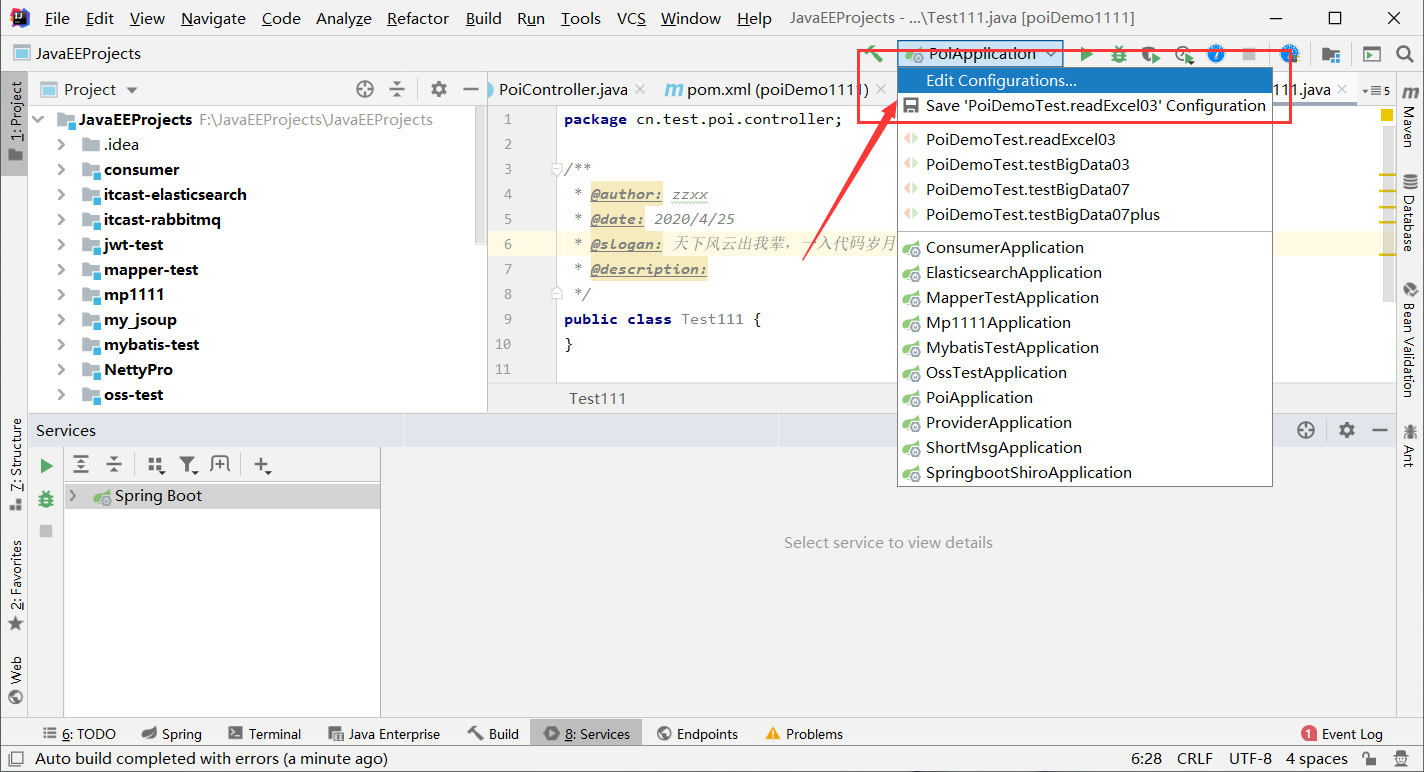This screenshot has width=1424, height=772.
Task: Toggle the Database side panel
Action: pyautogui.click(x=1409, y=212)
